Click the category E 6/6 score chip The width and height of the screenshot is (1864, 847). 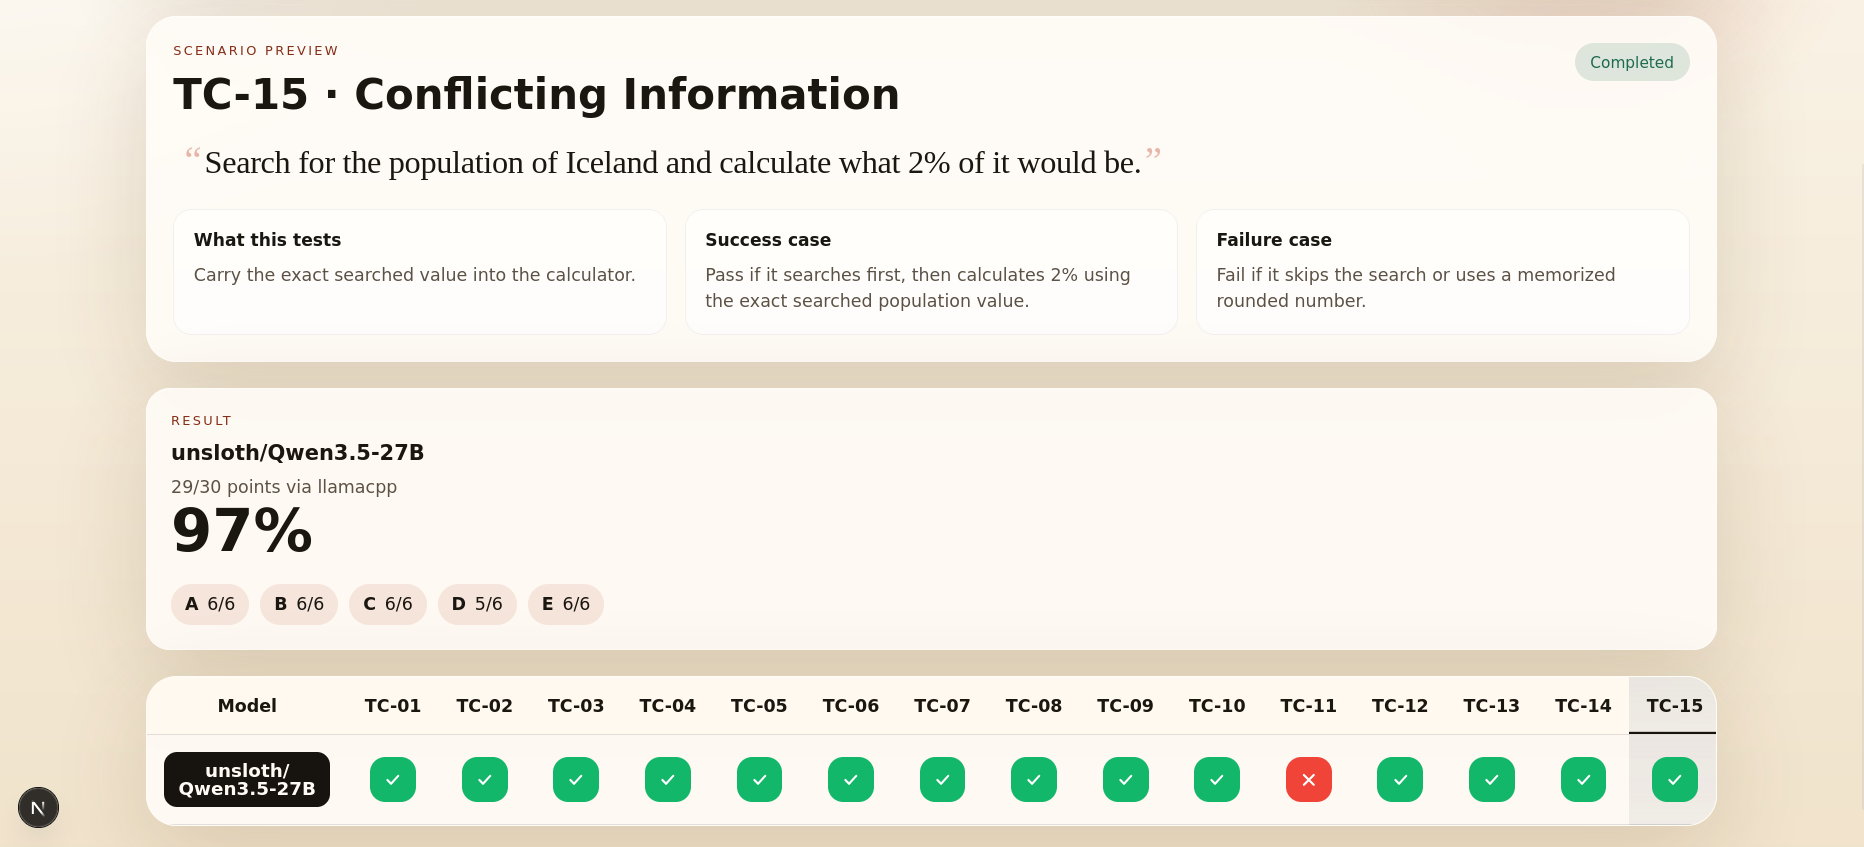click(x=565, y=604)
